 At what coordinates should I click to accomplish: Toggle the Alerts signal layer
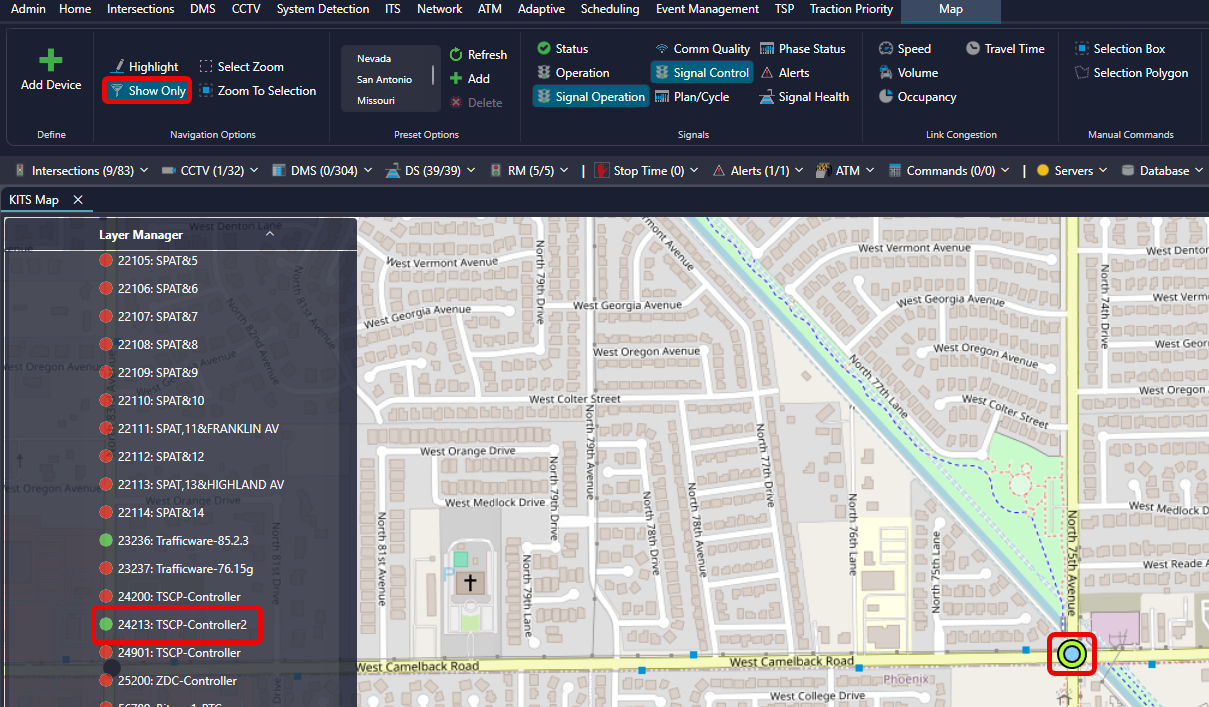pyautogui.click(x=784, y=73)
